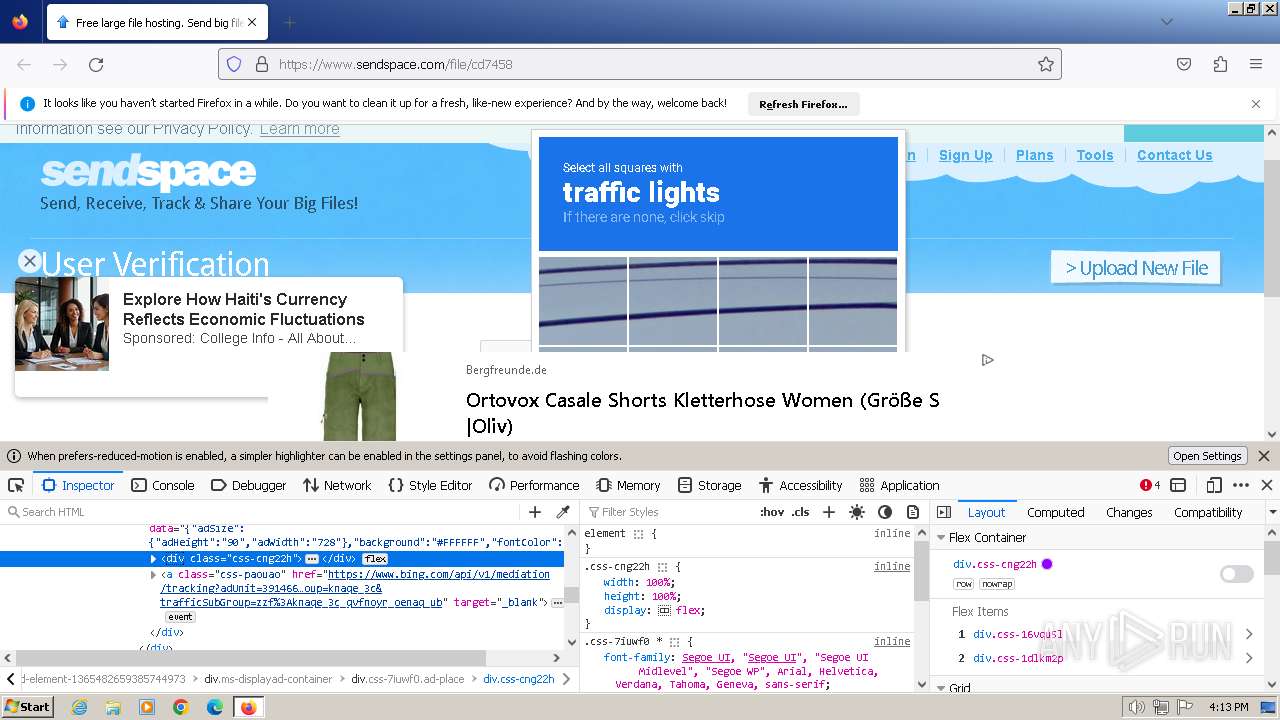The image size is (1280, 720).
Task: Toggle the .cls class panel
Action: click(x=800, y=512)
